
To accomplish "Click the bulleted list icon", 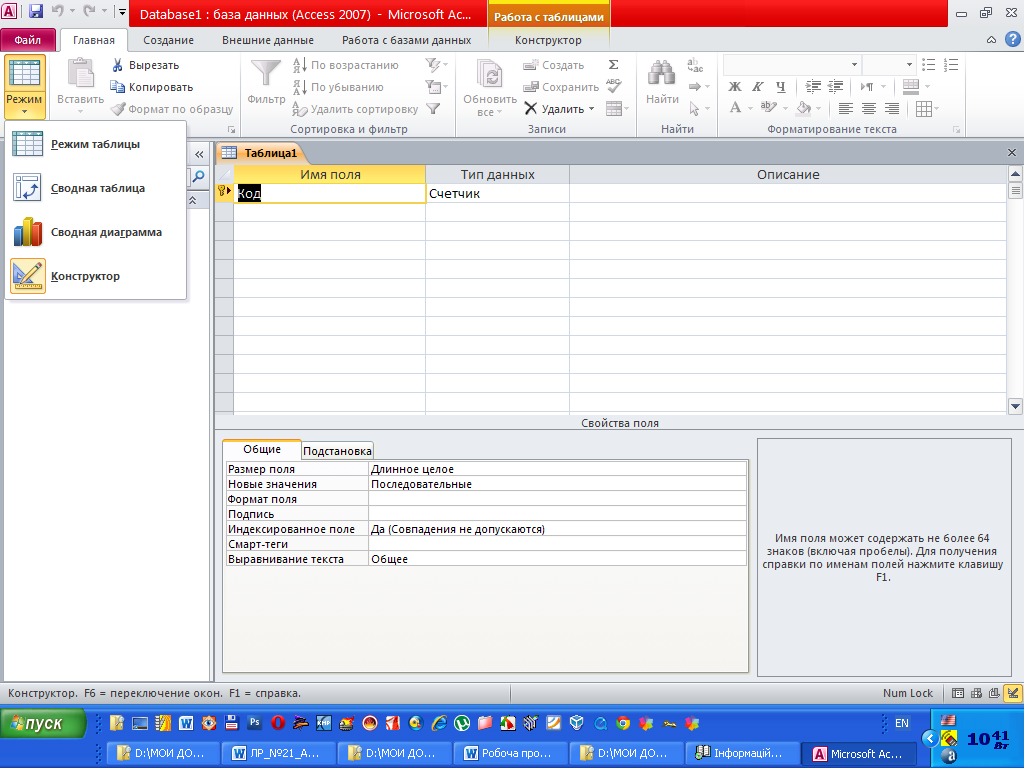I will 928,65.
